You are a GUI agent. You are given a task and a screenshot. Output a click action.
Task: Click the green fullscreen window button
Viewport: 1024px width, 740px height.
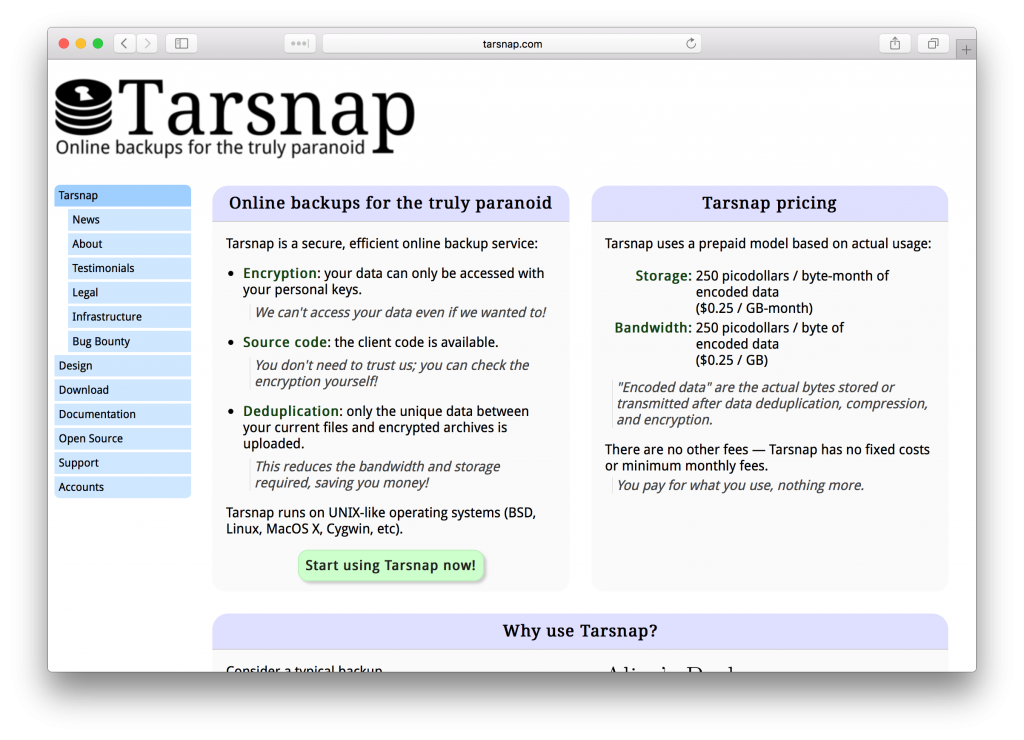click(x=98, y=44)
